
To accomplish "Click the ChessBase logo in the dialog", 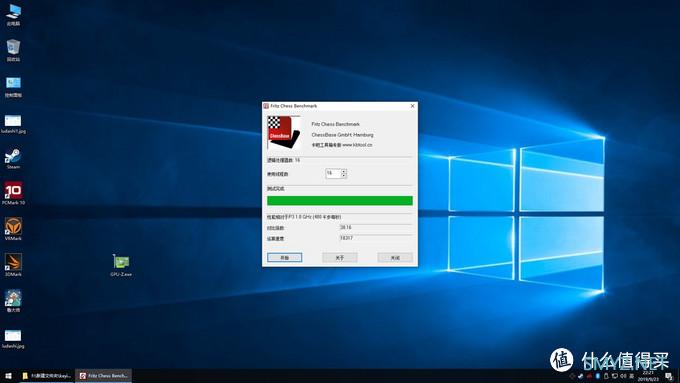I will (283, 132).
